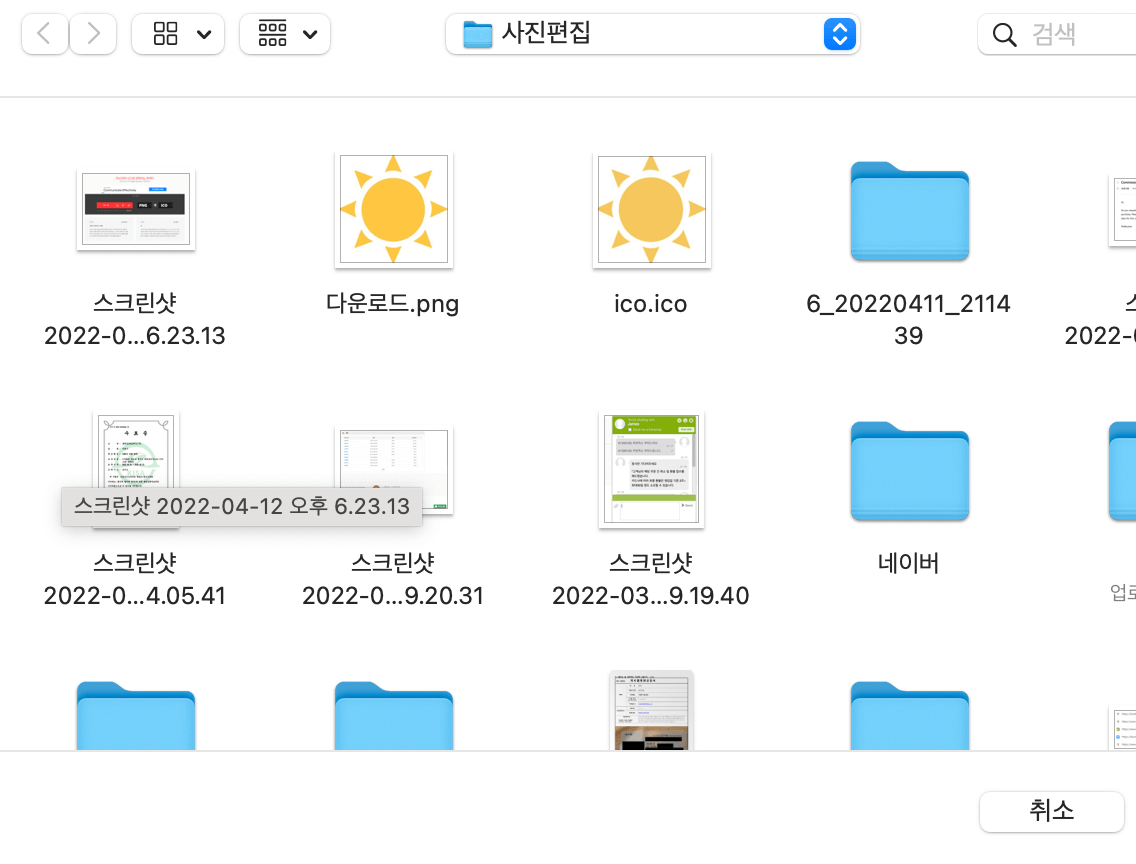1136x864 pixels.
Task: Select the 스크린샷 2022-0...9.20.31 screenshot
Action: pos(393,470)
